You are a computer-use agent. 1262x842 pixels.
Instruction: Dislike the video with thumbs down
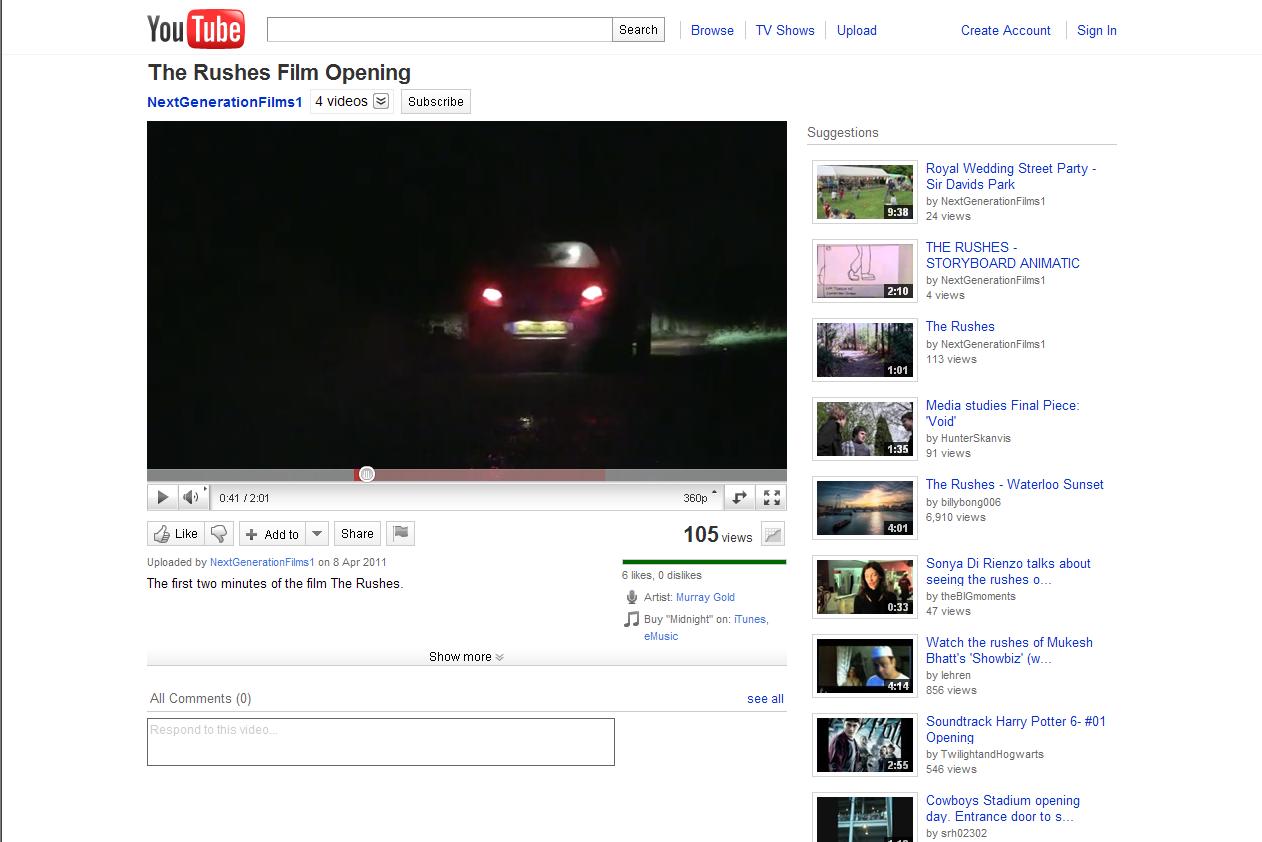tap(219, 534)
